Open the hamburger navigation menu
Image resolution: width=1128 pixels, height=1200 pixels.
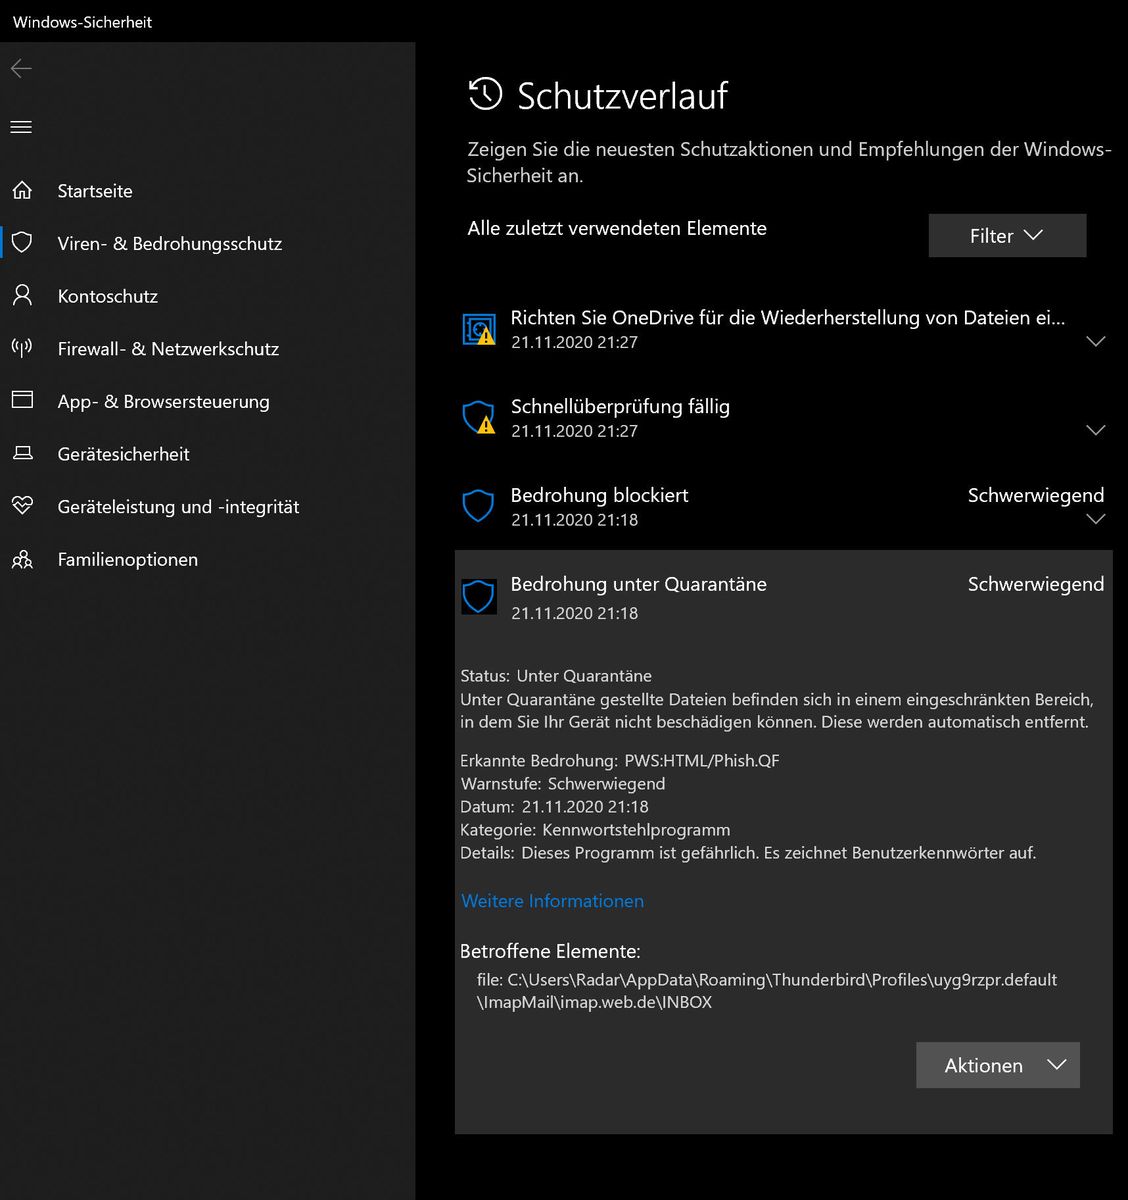21,127
